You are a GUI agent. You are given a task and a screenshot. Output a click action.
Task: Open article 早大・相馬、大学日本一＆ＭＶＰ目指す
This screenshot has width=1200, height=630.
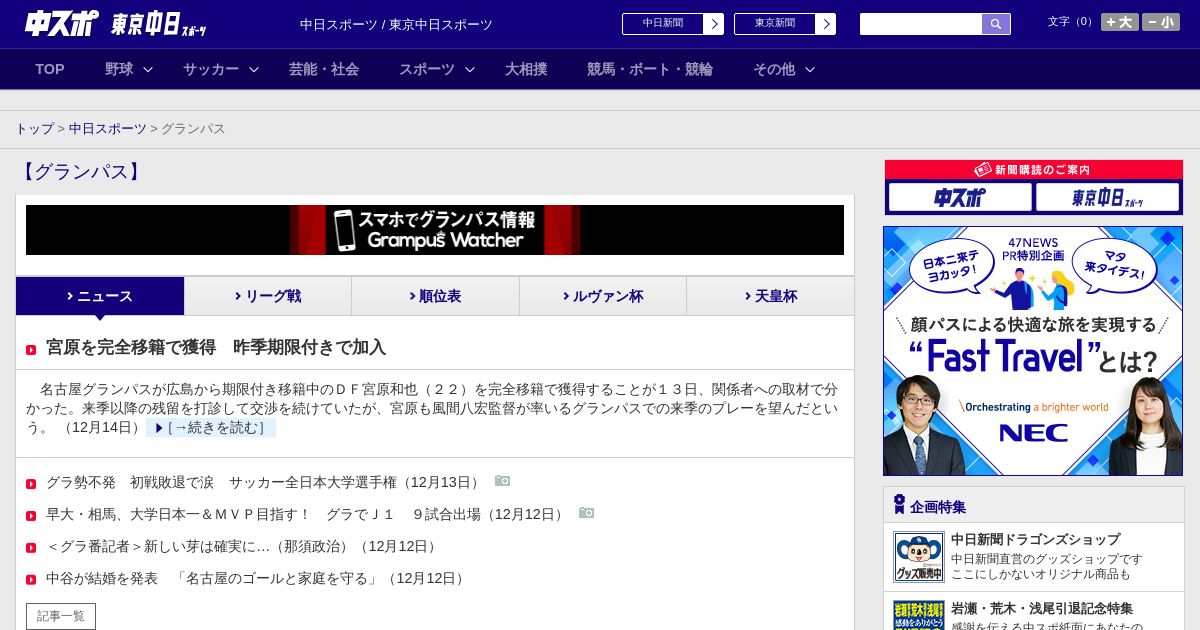[307, 514]
